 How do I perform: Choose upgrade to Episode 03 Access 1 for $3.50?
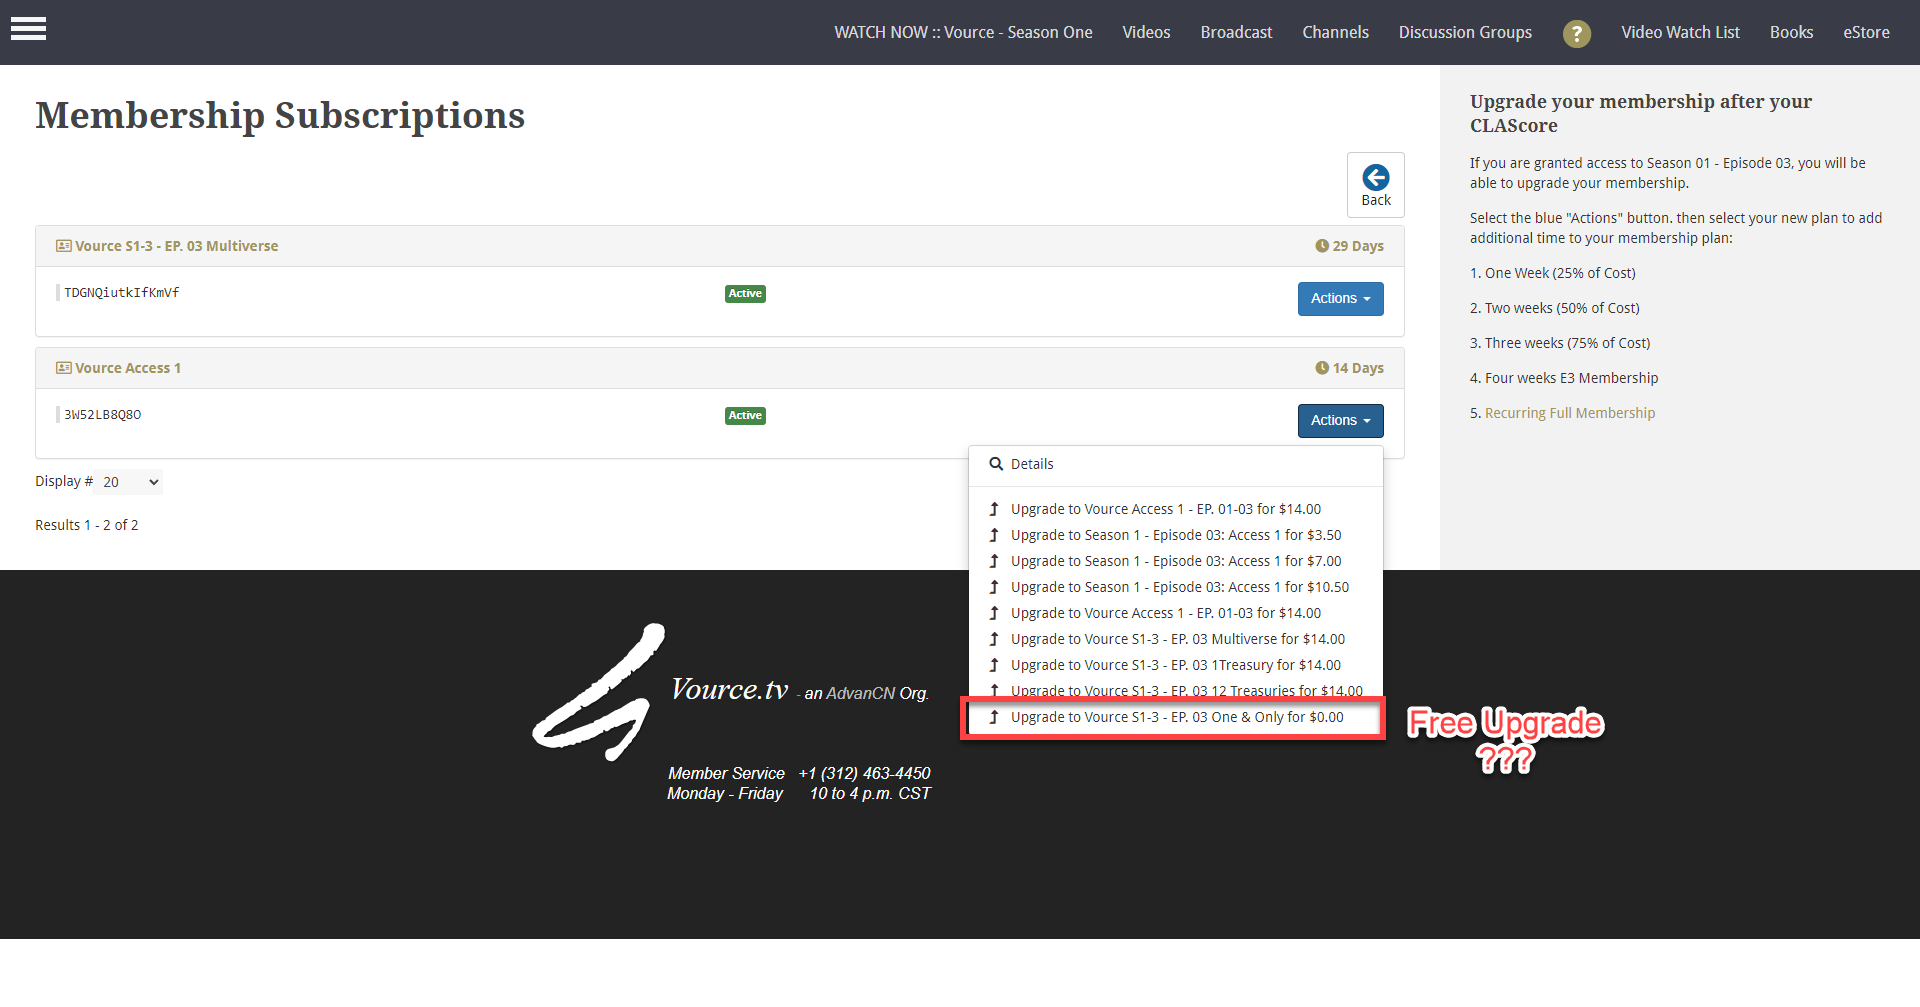coord(1175,535)
